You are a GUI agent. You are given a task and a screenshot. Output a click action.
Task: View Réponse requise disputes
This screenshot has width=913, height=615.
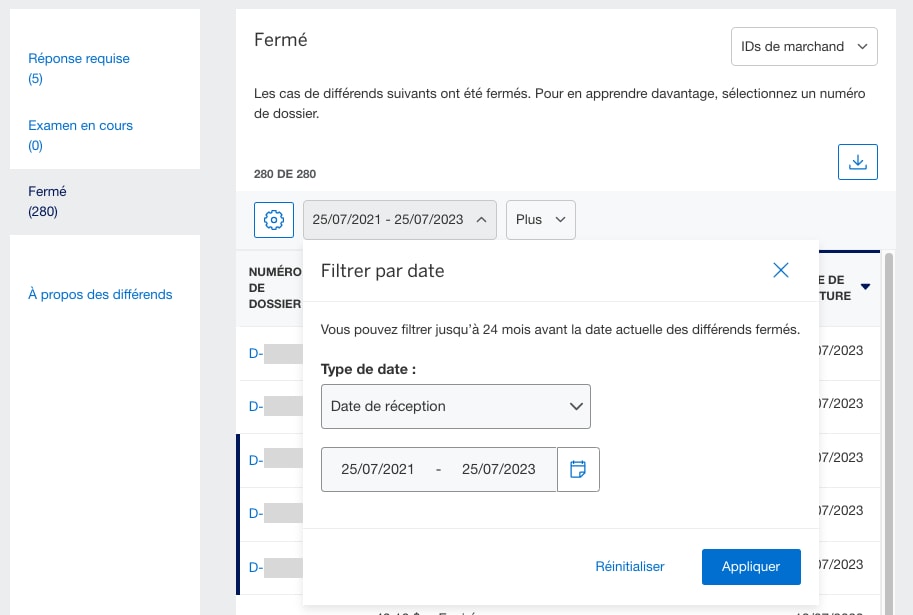coord(79,58)
